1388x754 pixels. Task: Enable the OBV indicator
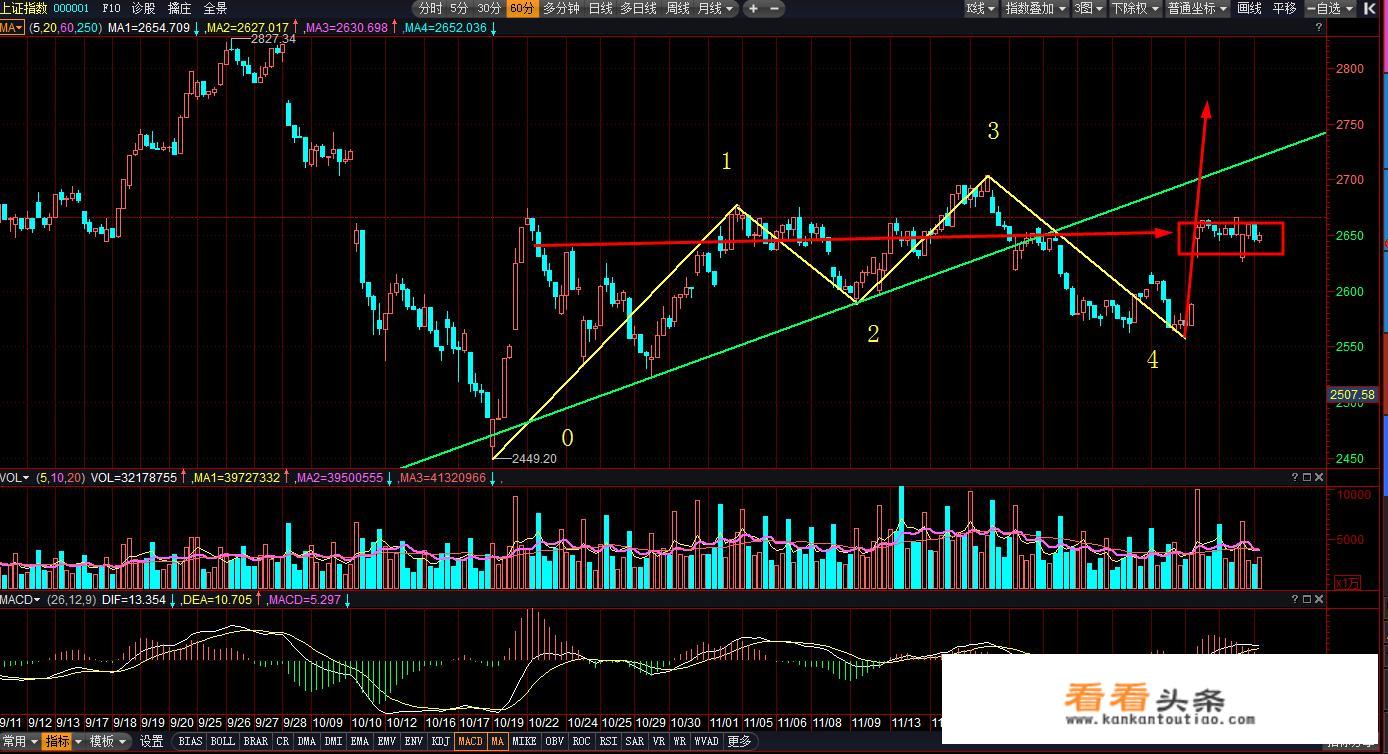pyautogui.click(x=554, y=742)
